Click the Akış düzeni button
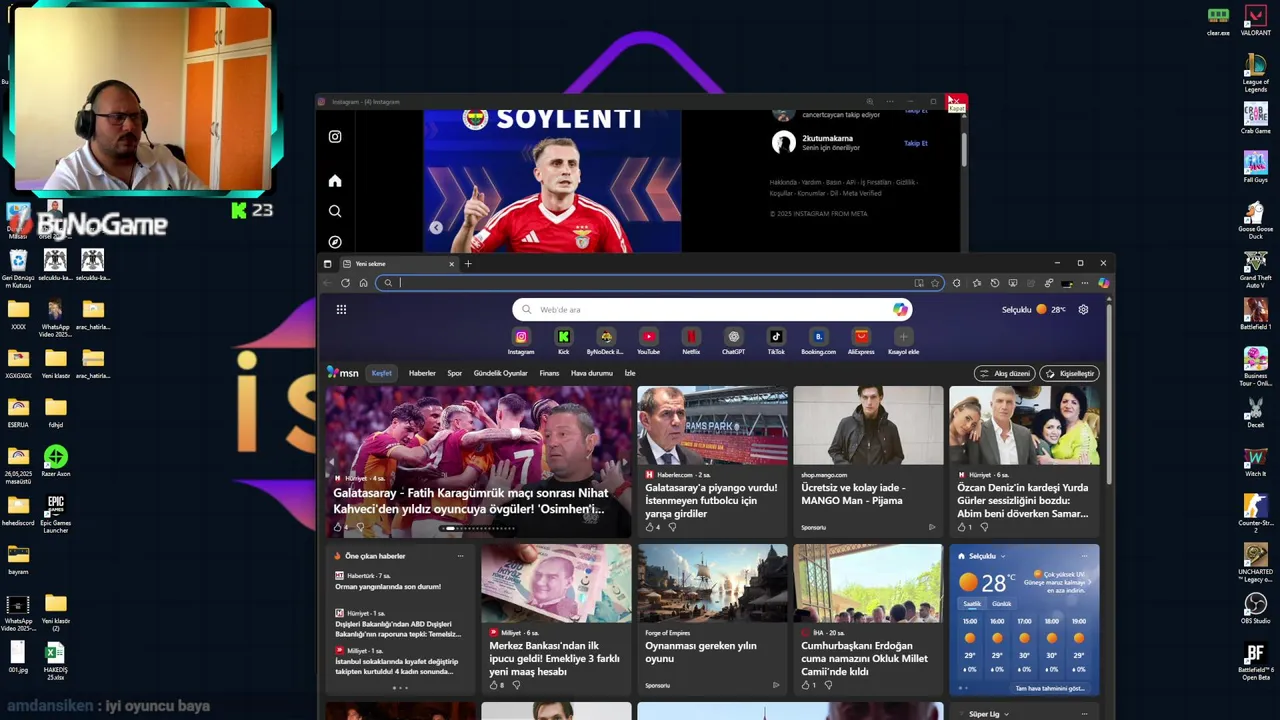The height and width of the screenshot is (720, 1280). click(x=1005, y=373)
